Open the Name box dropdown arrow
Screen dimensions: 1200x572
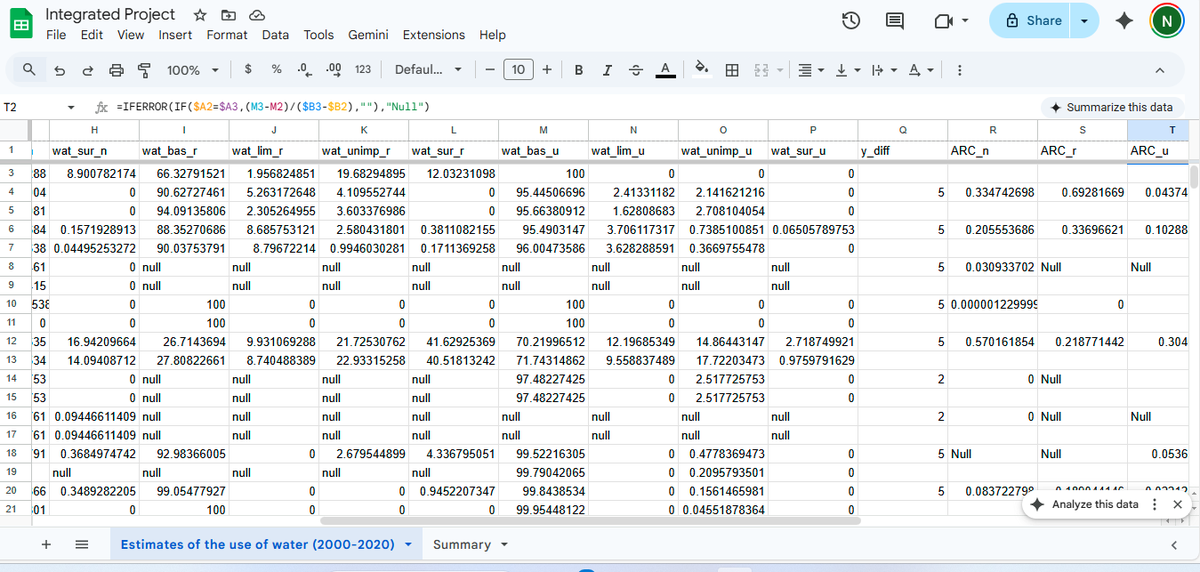[72, 107]
